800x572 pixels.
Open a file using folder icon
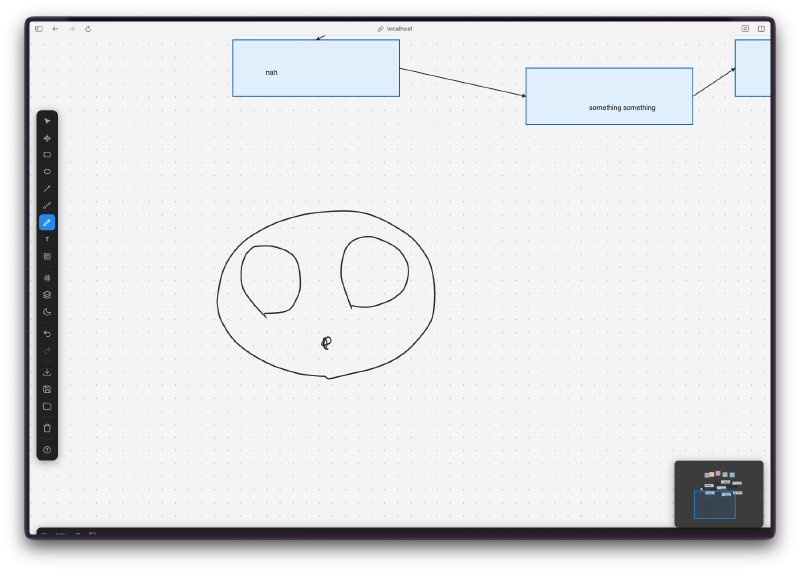click(47, 406)
